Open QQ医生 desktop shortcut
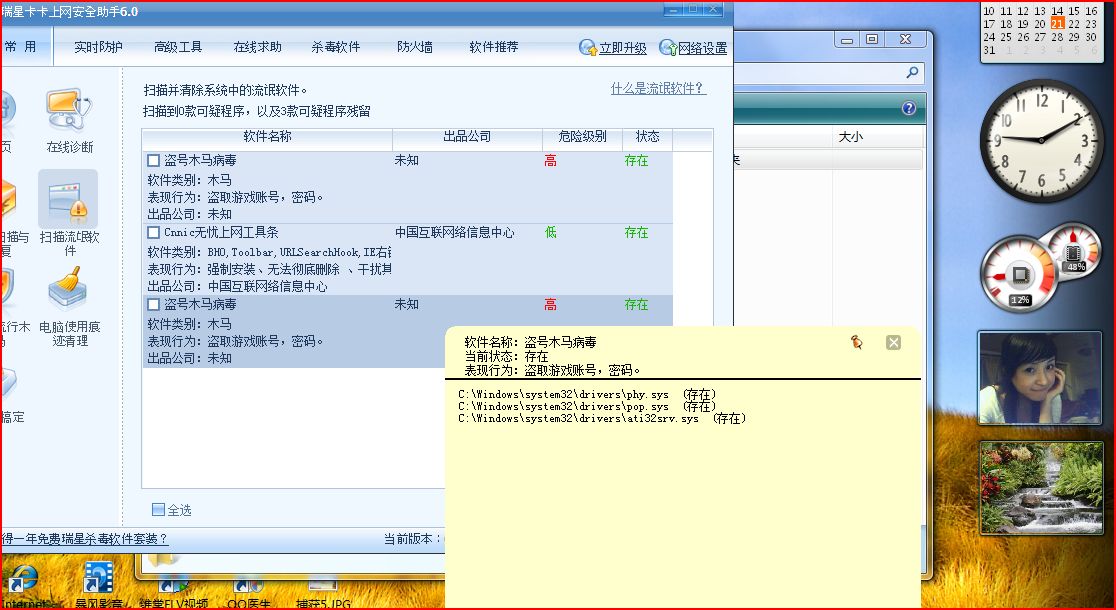1116x610 pixels. 248,594
